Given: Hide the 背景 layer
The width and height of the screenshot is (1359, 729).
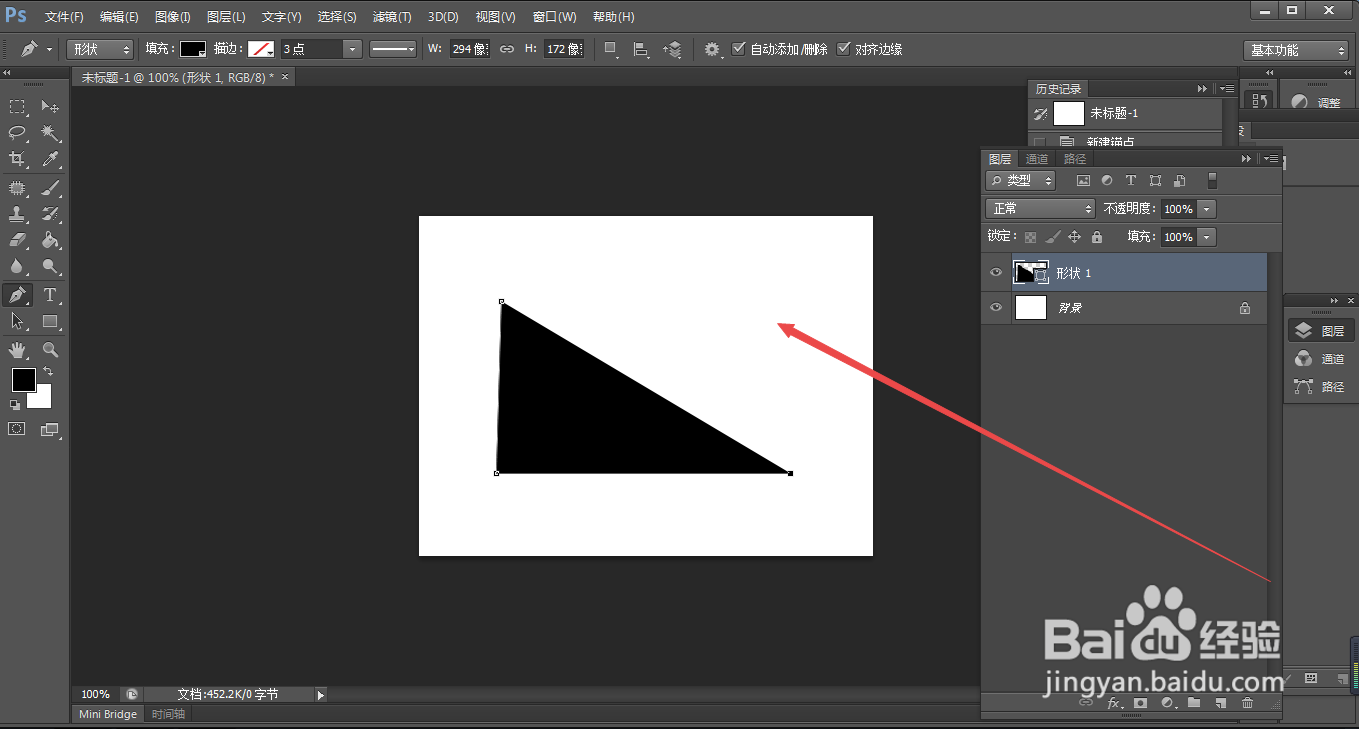Looking at the screenshot, I should click(995, 308).
